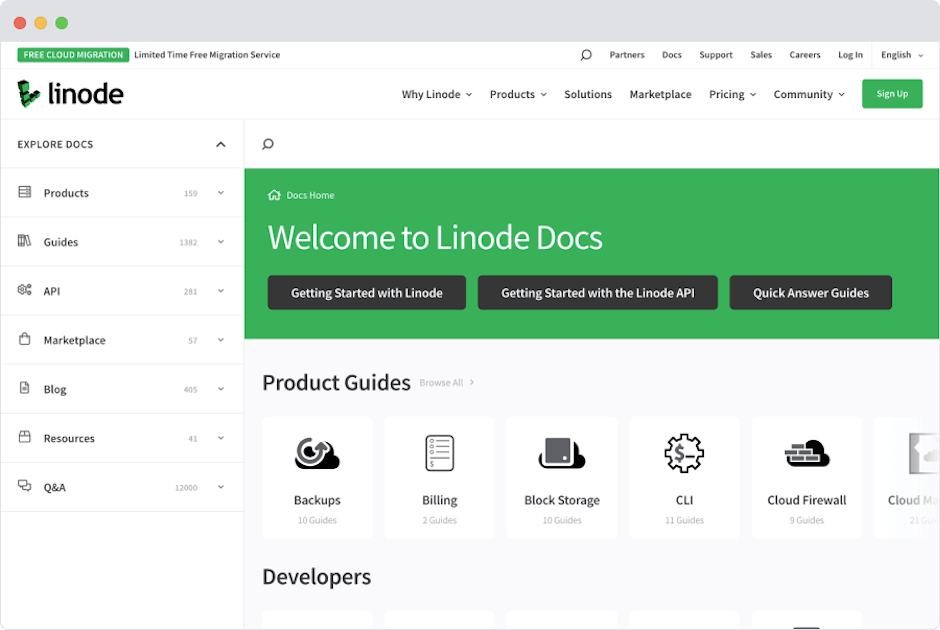Image resolution: width=940 pixels, height=630 pixels.
Task: Select the CLI gear icon
Action: 684,452
